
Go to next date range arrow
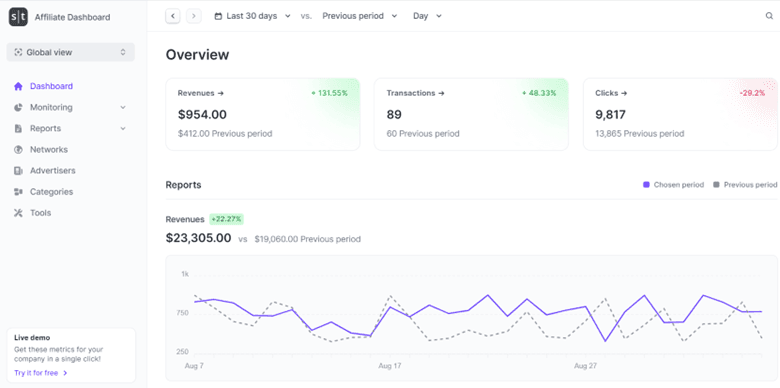194,16
